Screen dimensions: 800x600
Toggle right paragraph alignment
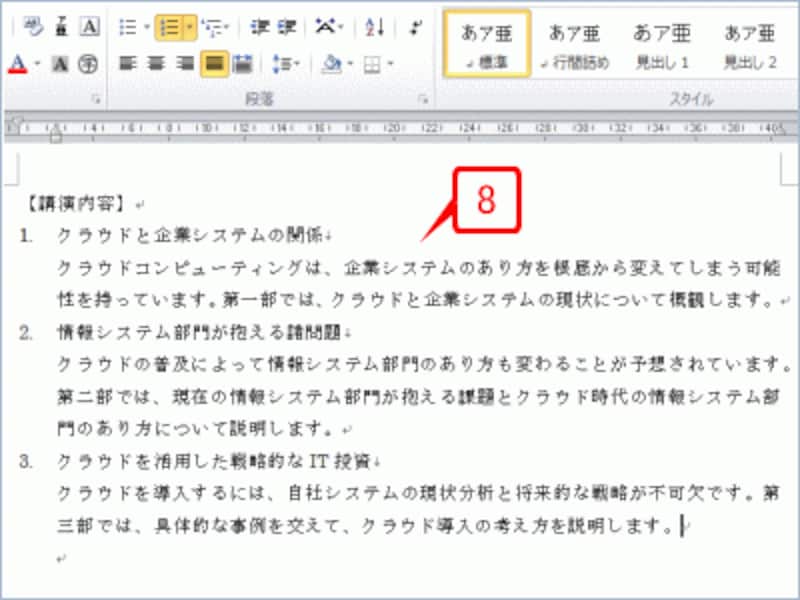[x=184, y=63]
